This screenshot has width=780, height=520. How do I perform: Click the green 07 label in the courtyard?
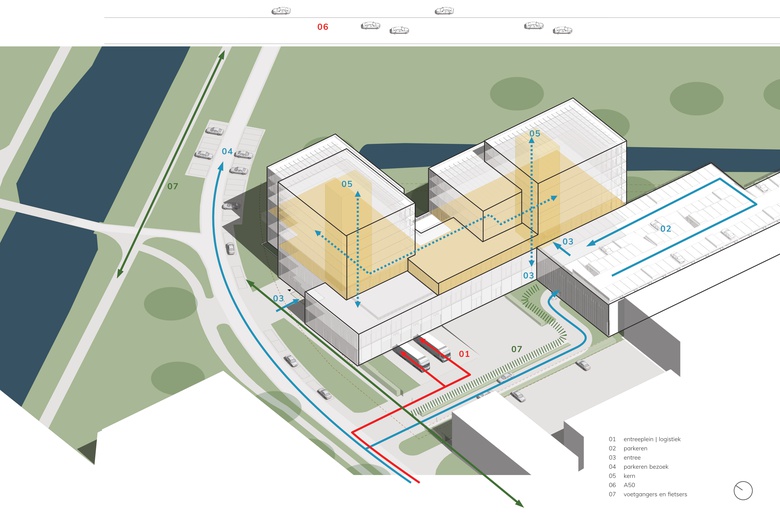tap(516, 349)
